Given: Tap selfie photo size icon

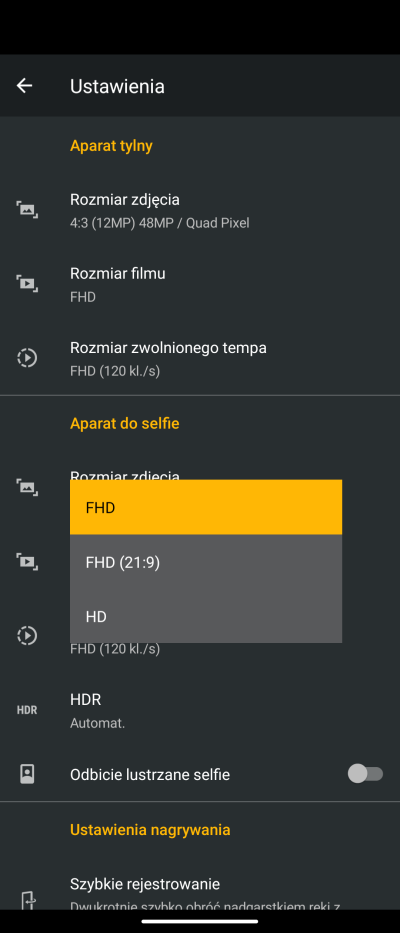Looking at the screenshot, I should (27, 487).
